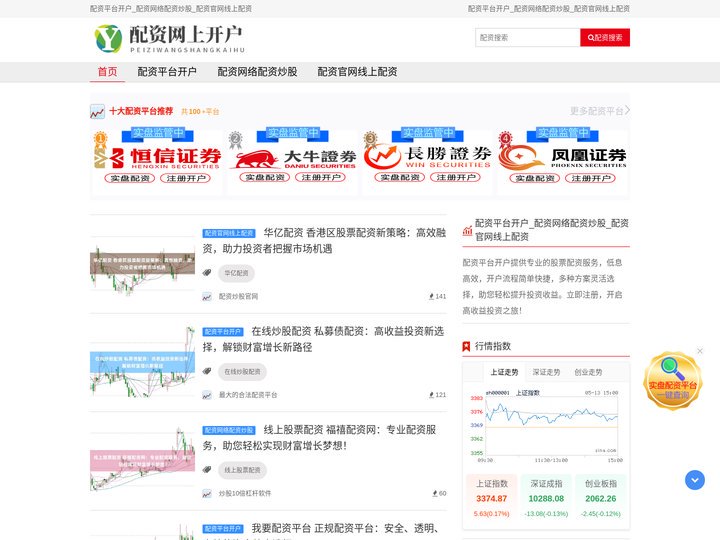The width and height of the screenshot is (720, 540).
Task: Click 实盘配资 under 凤凰证券
Action: click(534, 178)
